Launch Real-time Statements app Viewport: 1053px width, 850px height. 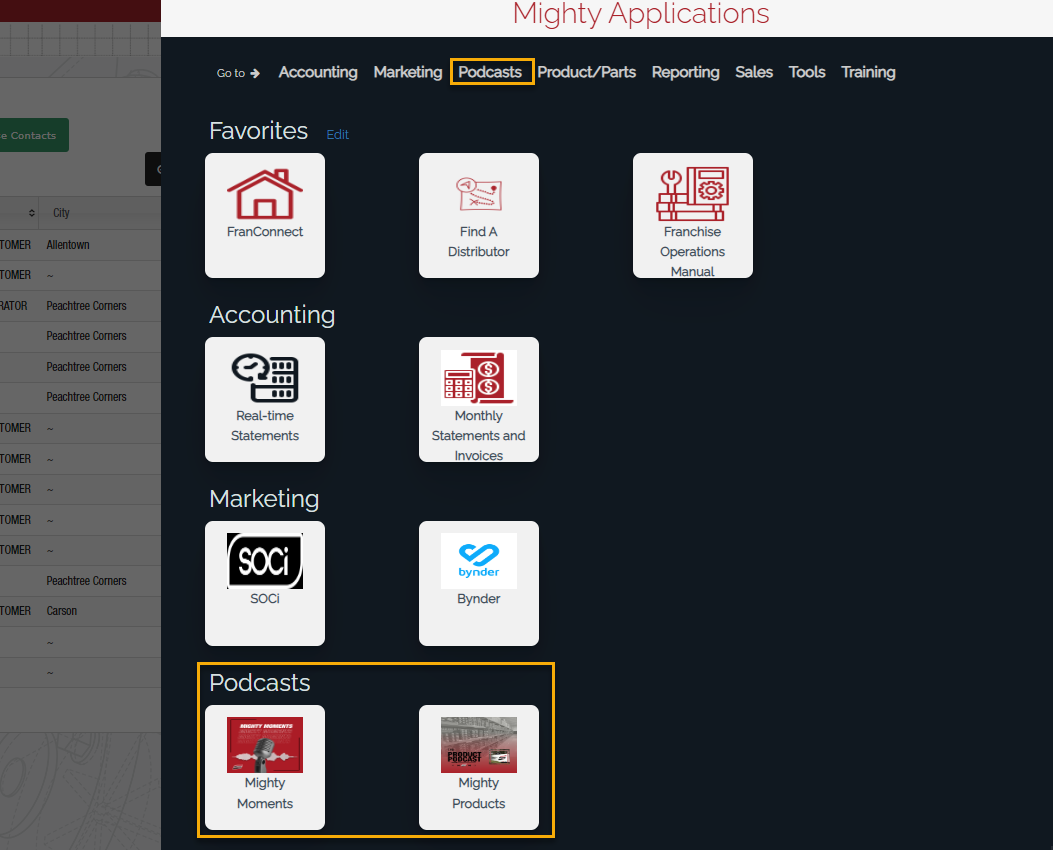pos(265,398)
